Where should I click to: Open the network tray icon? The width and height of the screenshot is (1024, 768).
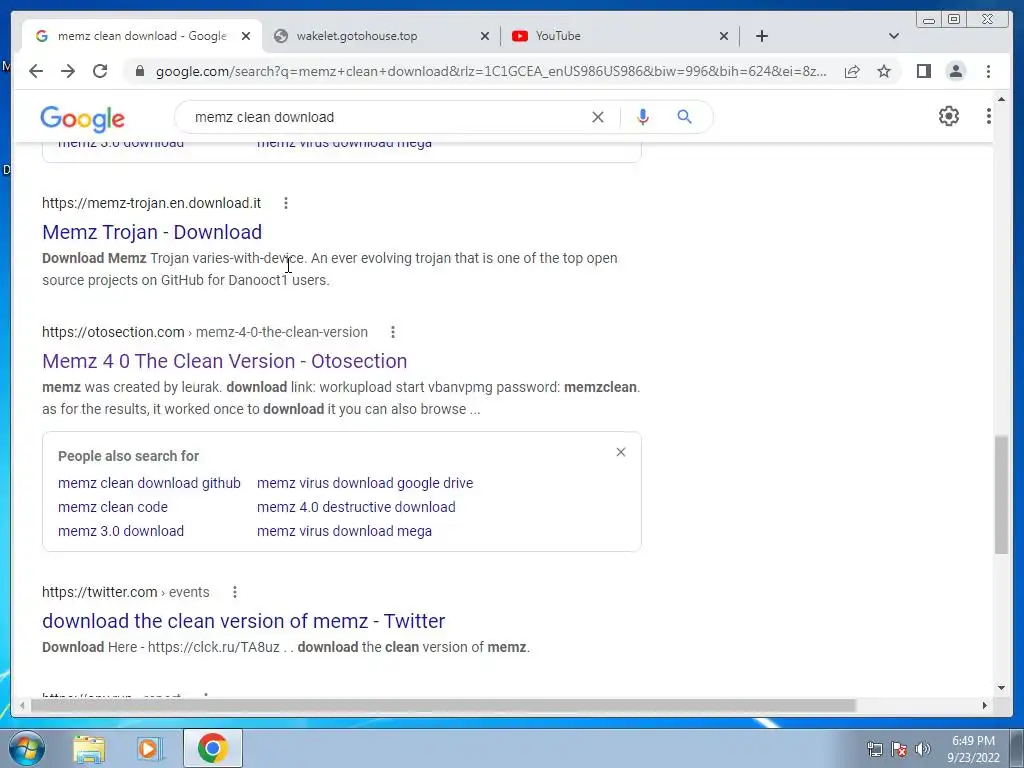tap(874, 749)
